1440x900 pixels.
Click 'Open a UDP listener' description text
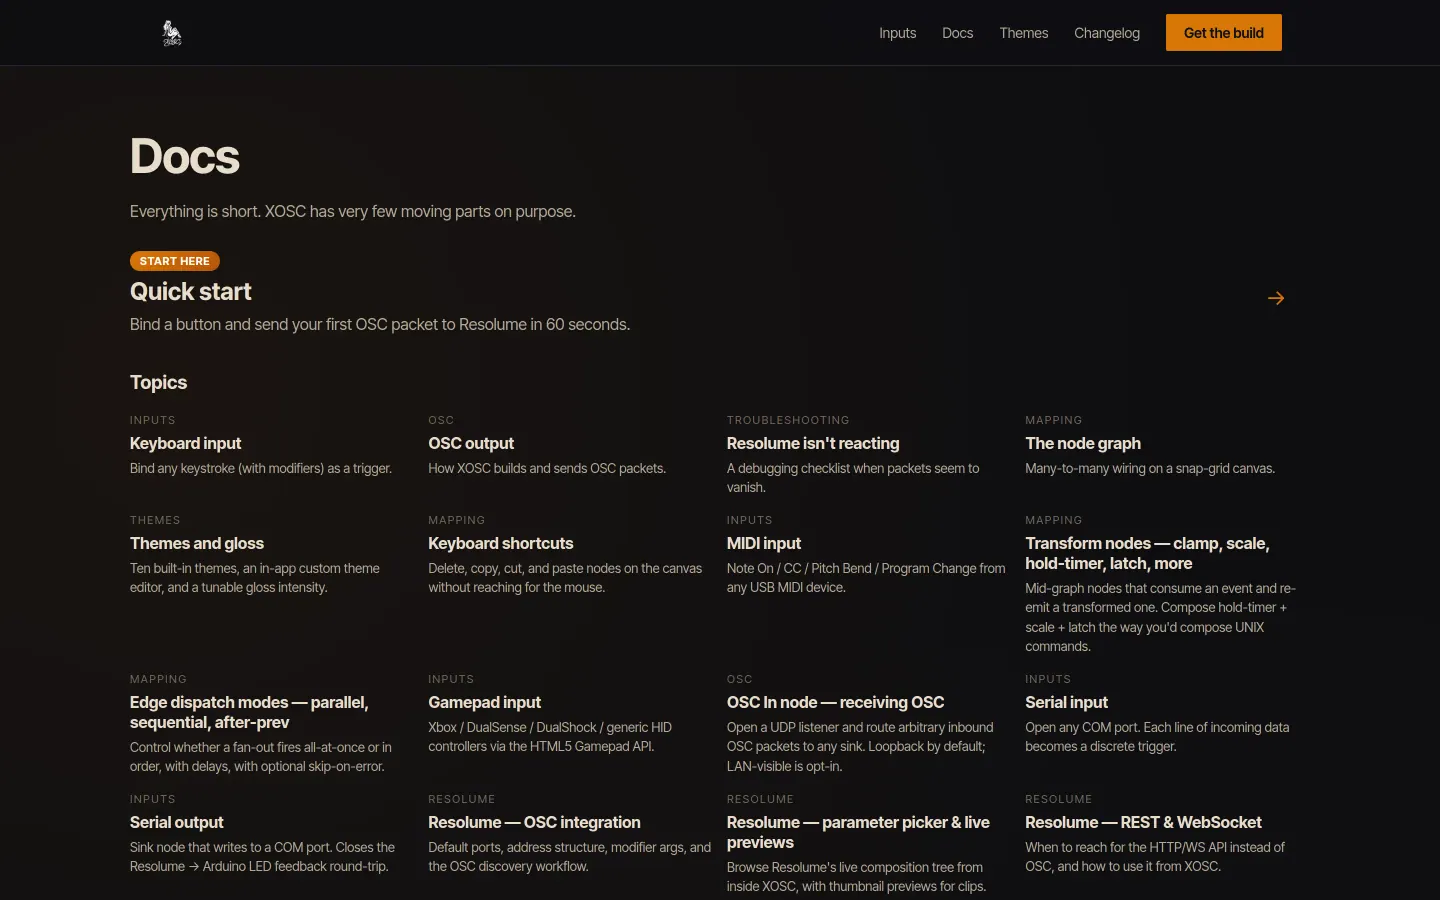point(860,746)
